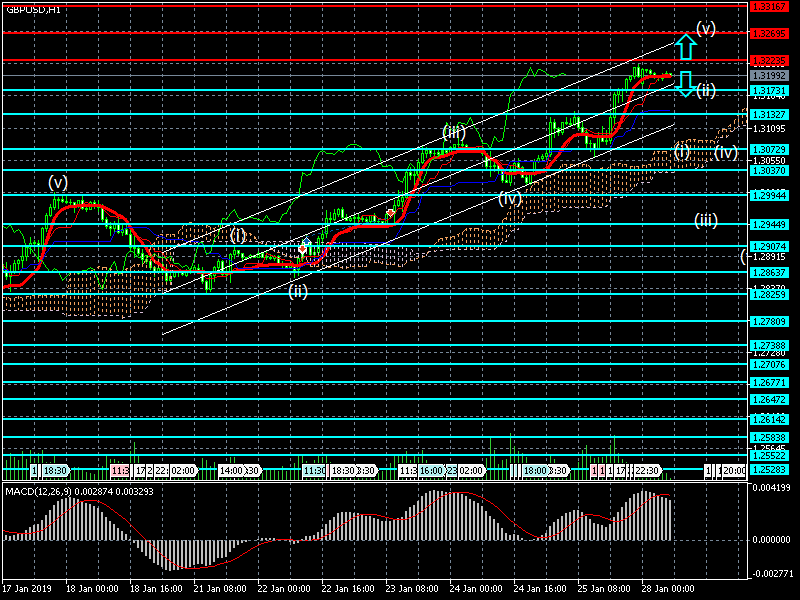
Task: Click the GBPUSD,H1 chart title
Action: pyautogui.click(x=32, y=9)
